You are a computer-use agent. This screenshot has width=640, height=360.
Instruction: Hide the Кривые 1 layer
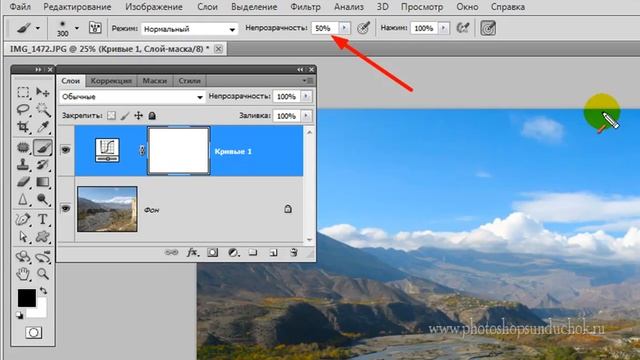pos(66,150)
